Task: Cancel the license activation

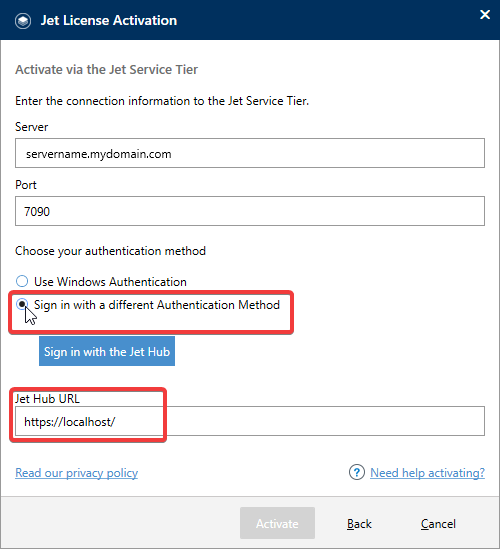Action: click(438, 524)
